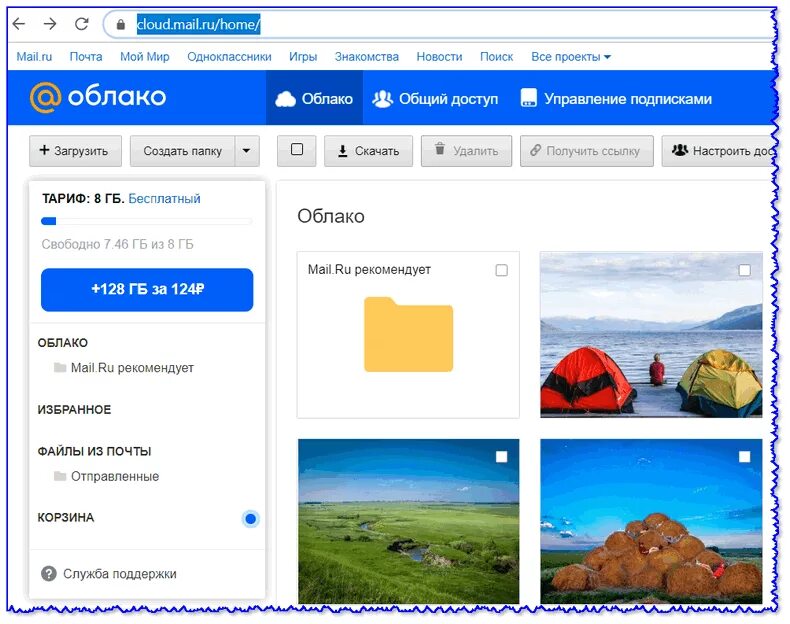Open Одноклассники link in top bar
The width and height of the screenshot is (790, 624).
click(x=229, y=57)
